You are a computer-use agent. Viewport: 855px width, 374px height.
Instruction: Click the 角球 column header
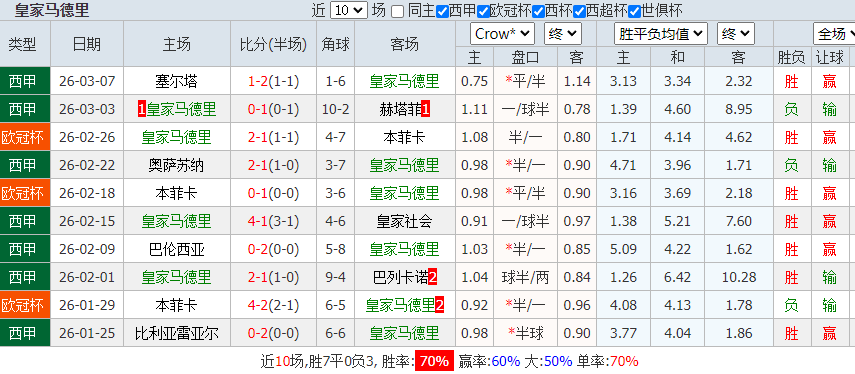[x=335, y=44]
